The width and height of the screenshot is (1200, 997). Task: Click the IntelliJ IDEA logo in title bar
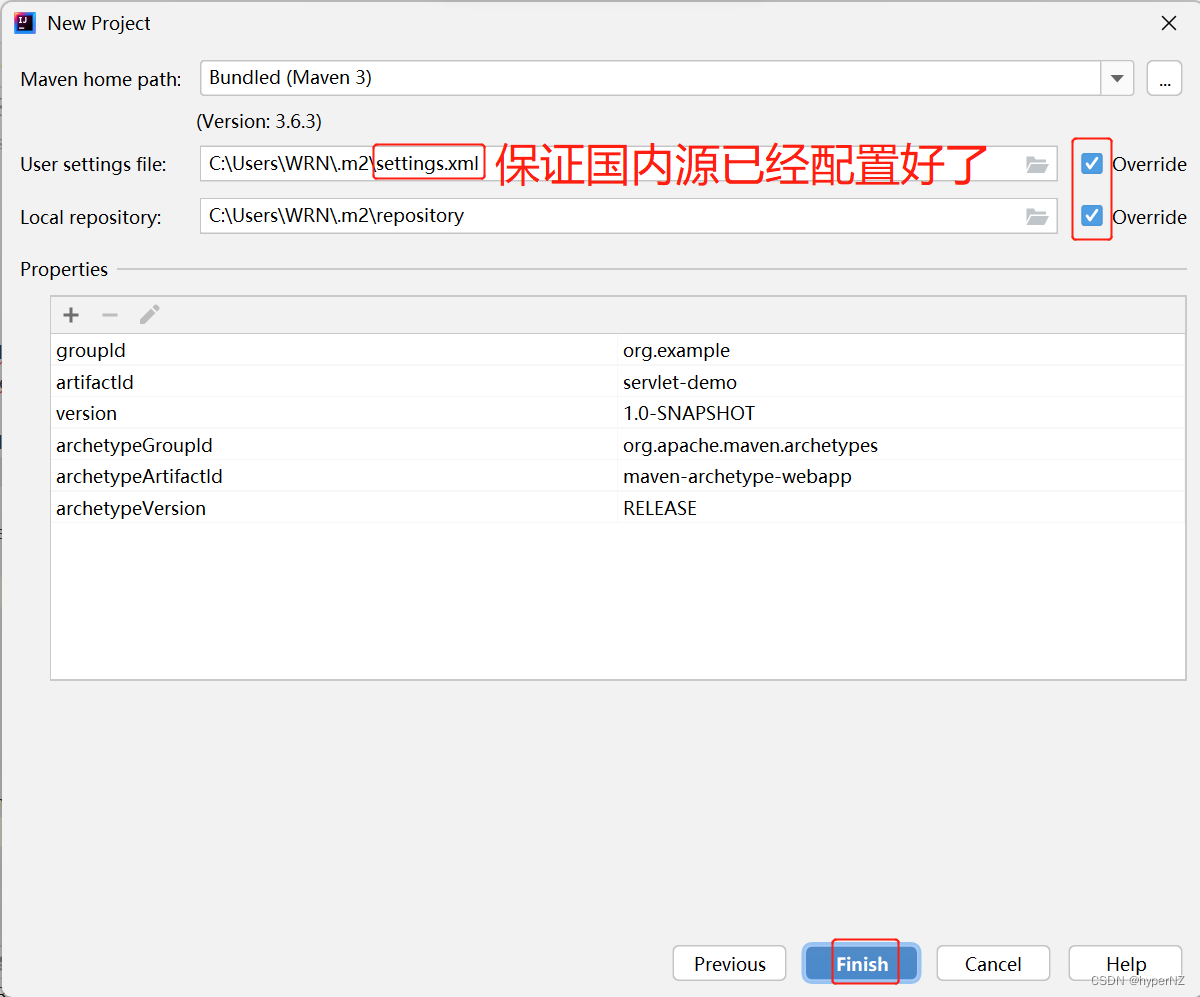point(25,23)
